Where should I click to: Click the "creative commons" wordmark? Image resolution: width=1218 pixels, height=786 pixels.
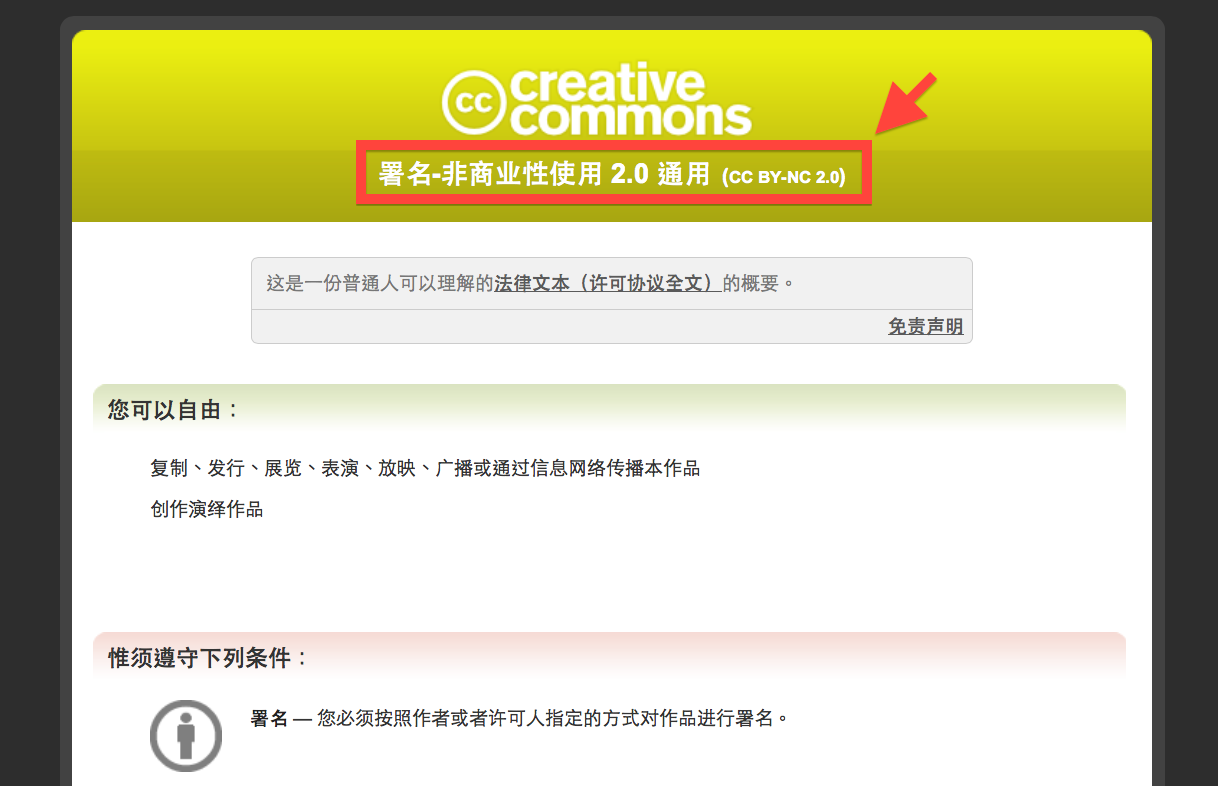(631, 100)
